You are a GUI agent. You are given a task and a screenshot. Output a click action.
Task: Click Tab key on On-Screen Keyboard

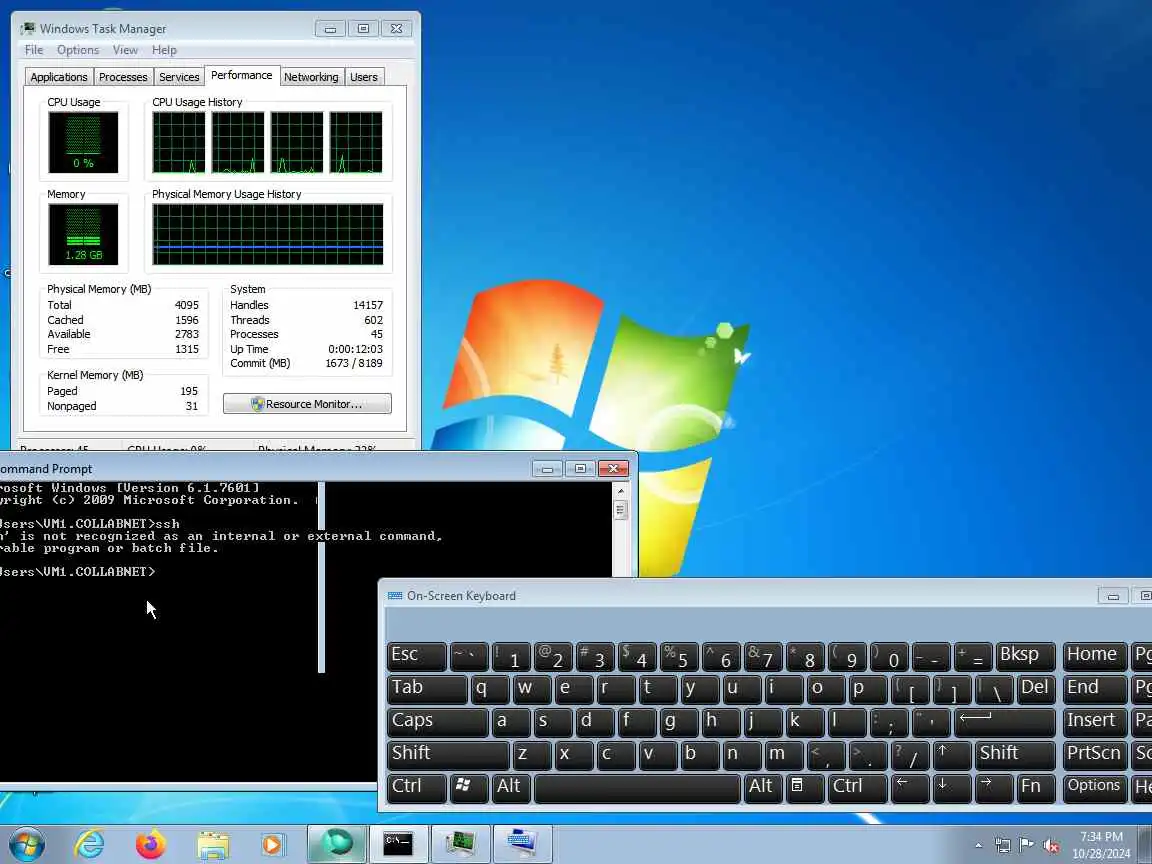(x=427, y=689)
